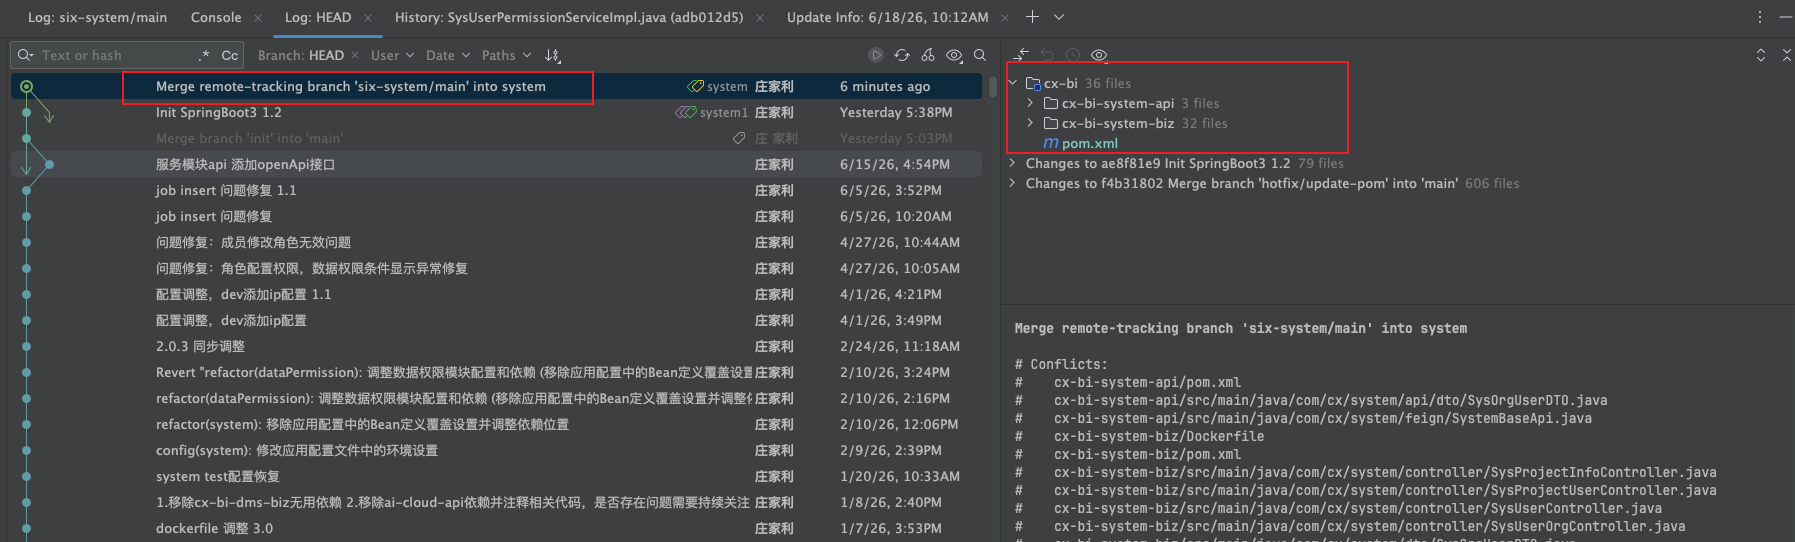Click the Find magnifier icon in log toolbar
This screenshot has width=1795, height=542.
(980, 55)
